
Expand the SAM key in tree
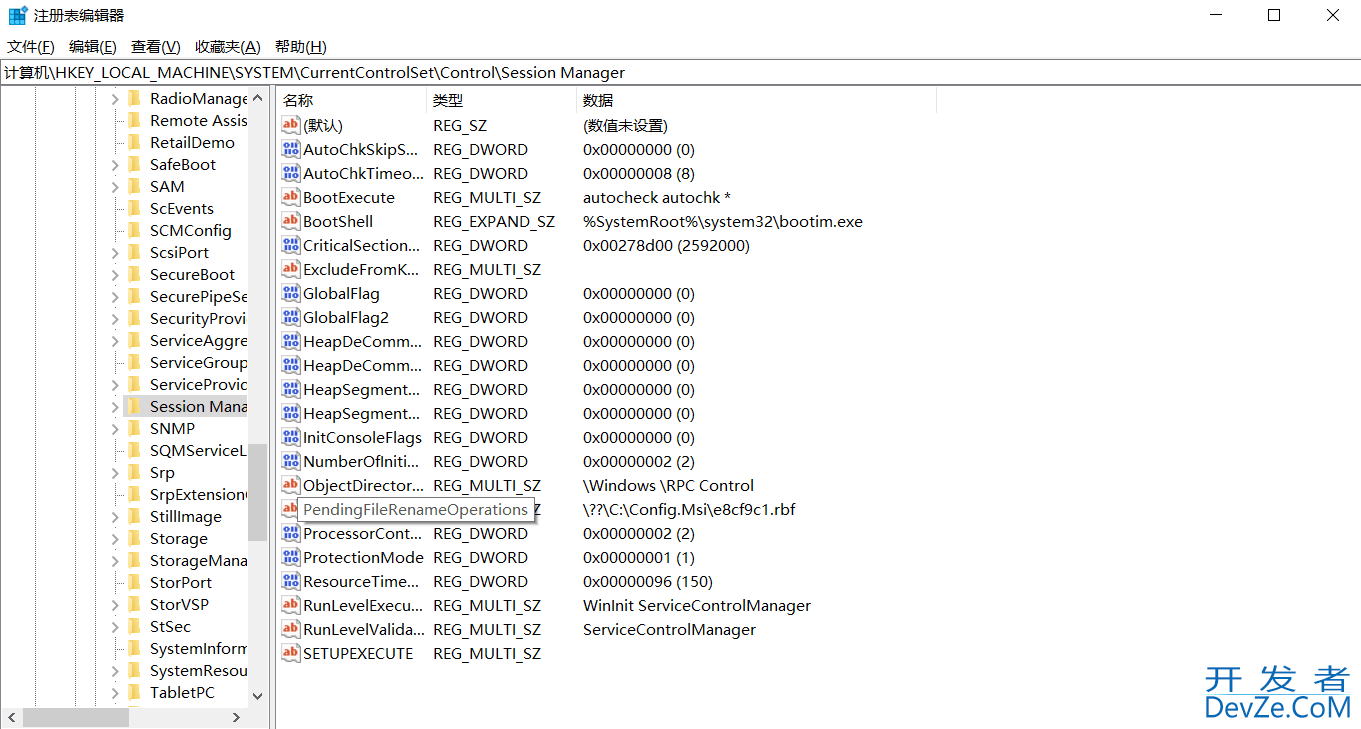tap(114, 186)
